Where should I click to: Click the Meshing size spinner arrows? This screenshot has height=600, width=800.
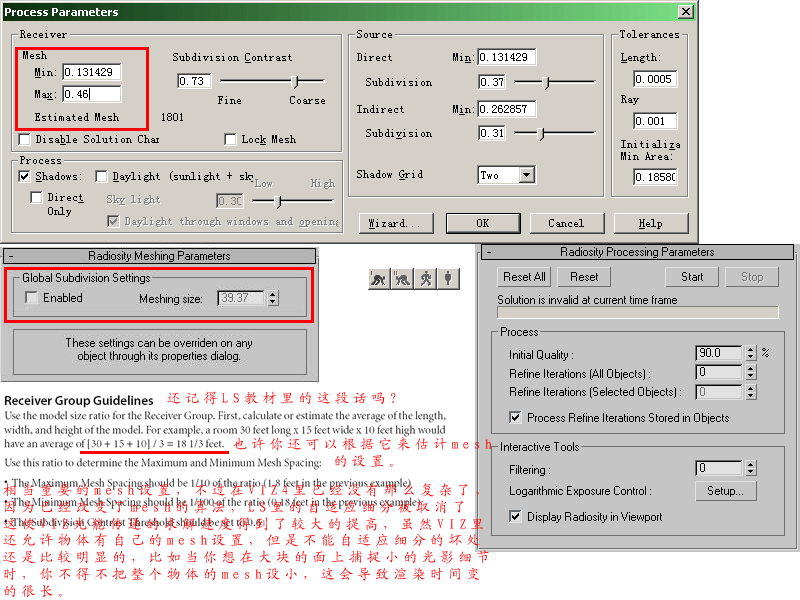coord(273,298)
